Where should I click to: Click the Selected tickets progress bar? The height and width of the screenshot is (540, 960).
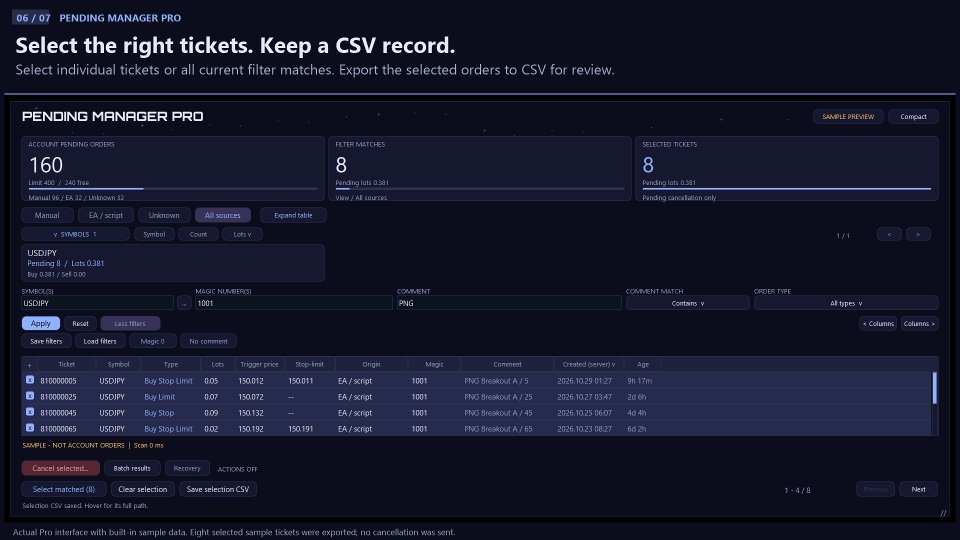pyautogui.click(x=787, y=189)
